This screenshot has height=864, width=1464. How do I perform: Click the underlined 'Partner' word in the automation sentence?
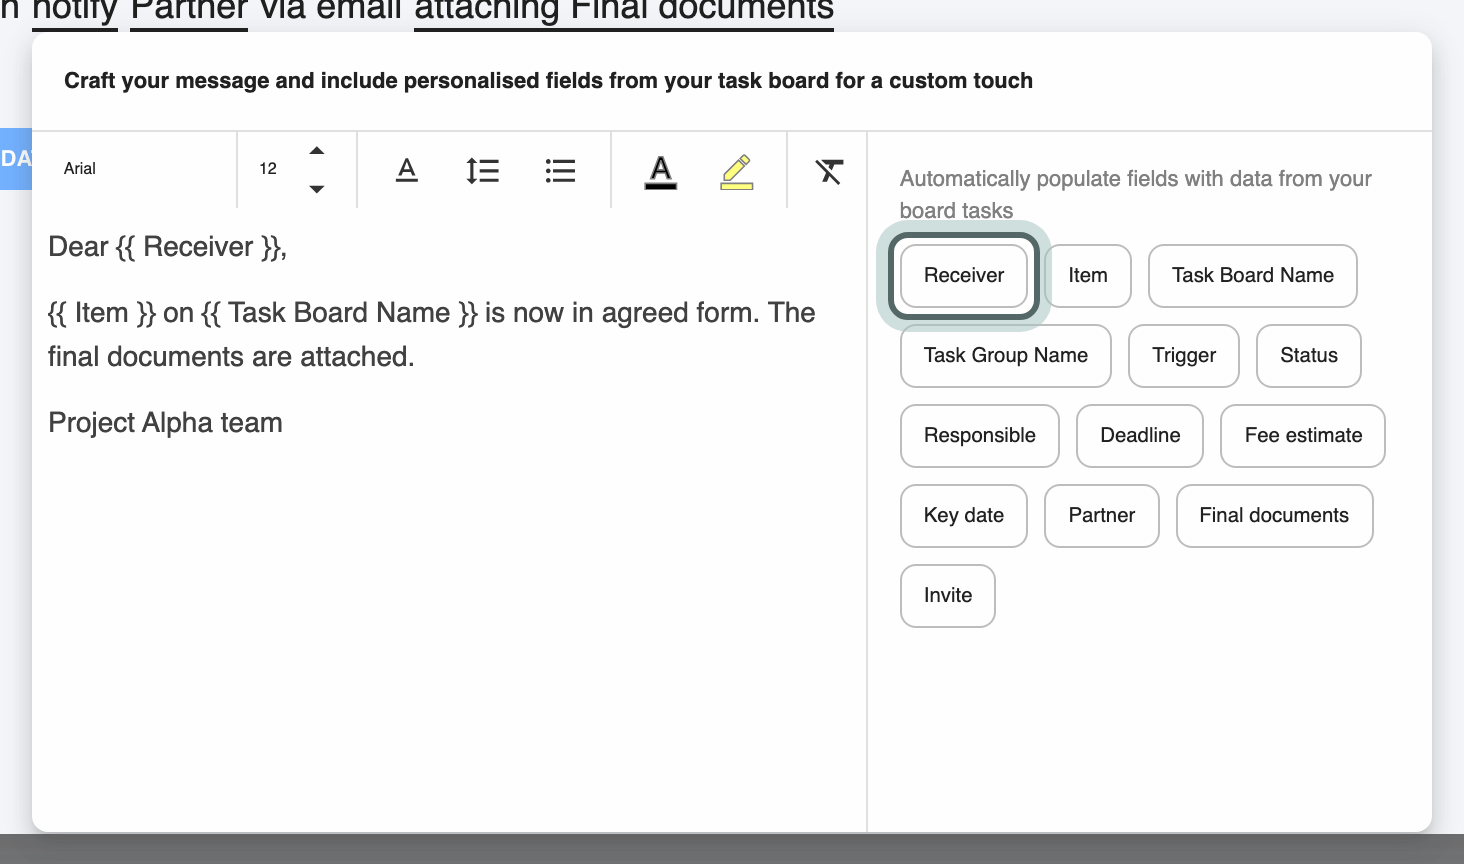[189, 12]
